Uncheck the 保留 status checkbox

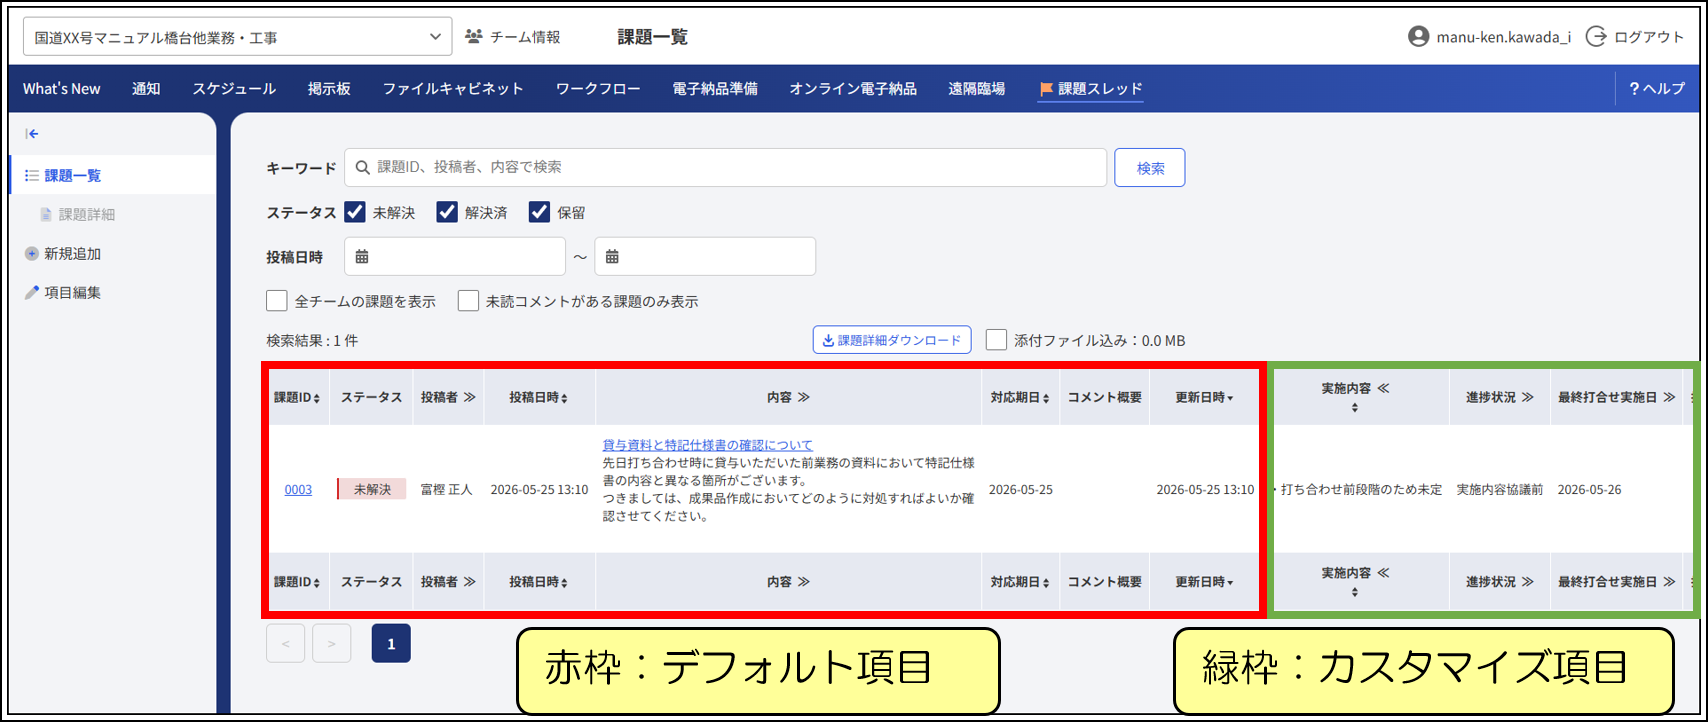pyautogui.click(x=540, y=212)
